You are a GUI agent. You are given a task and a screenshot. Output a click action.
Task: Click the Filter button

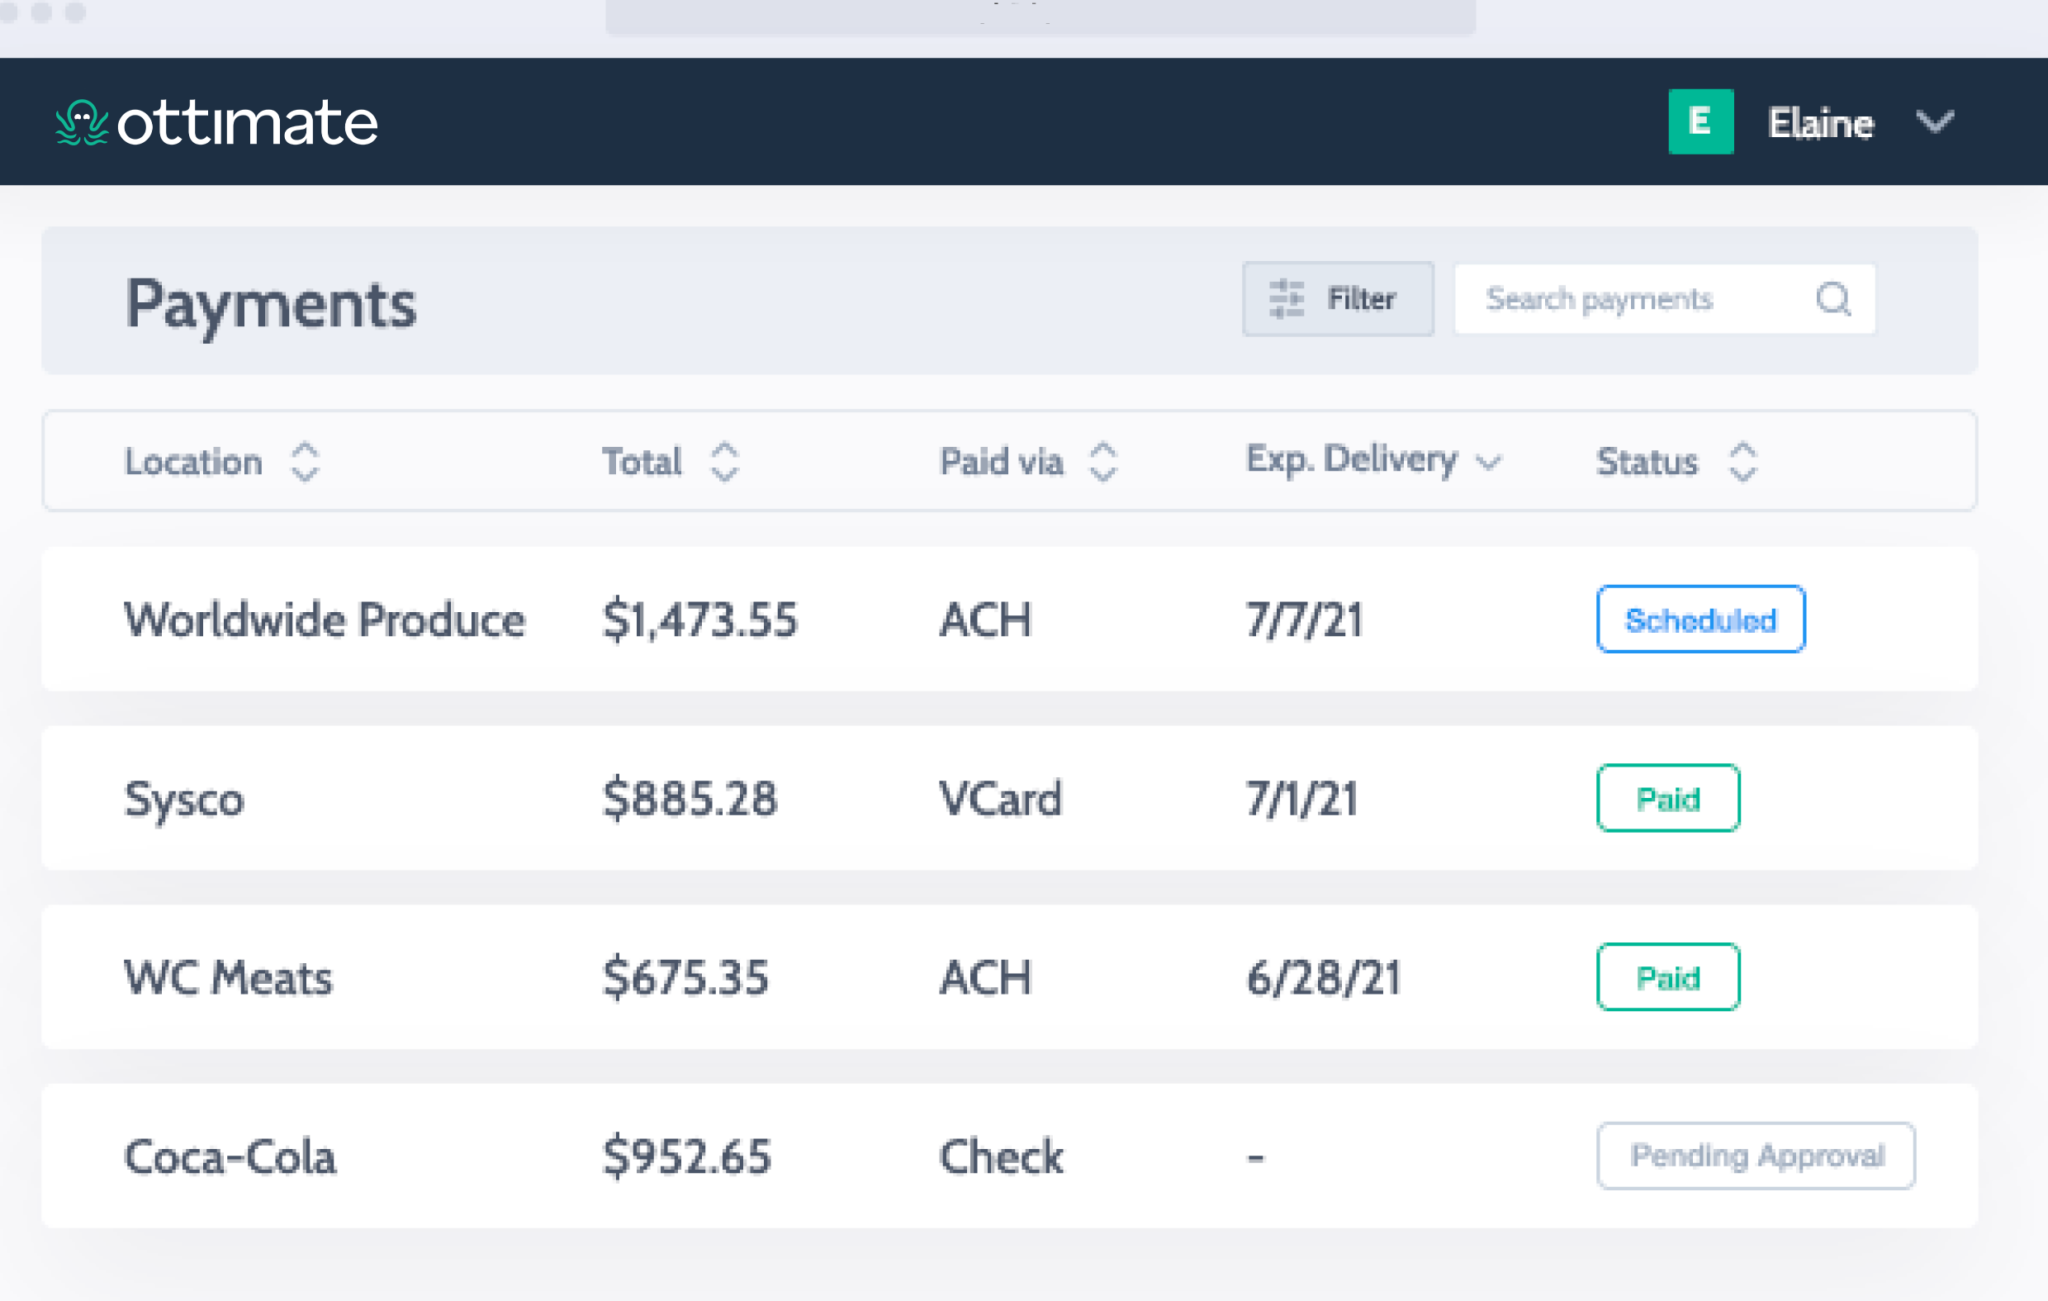coord(1337,298)
